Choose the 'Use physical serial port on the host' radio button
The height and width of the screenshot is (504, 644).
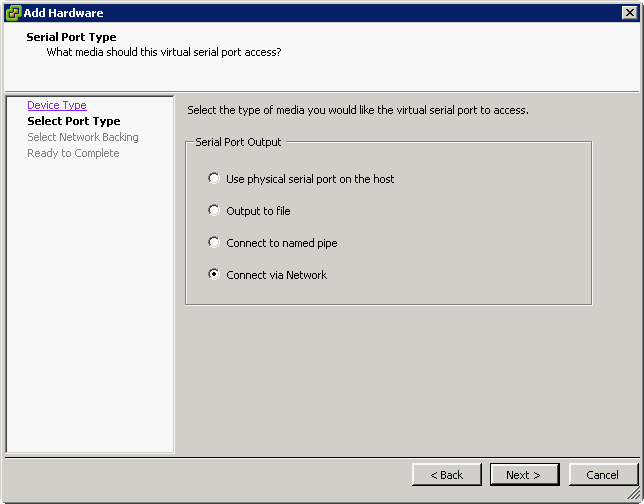point(214,178)
